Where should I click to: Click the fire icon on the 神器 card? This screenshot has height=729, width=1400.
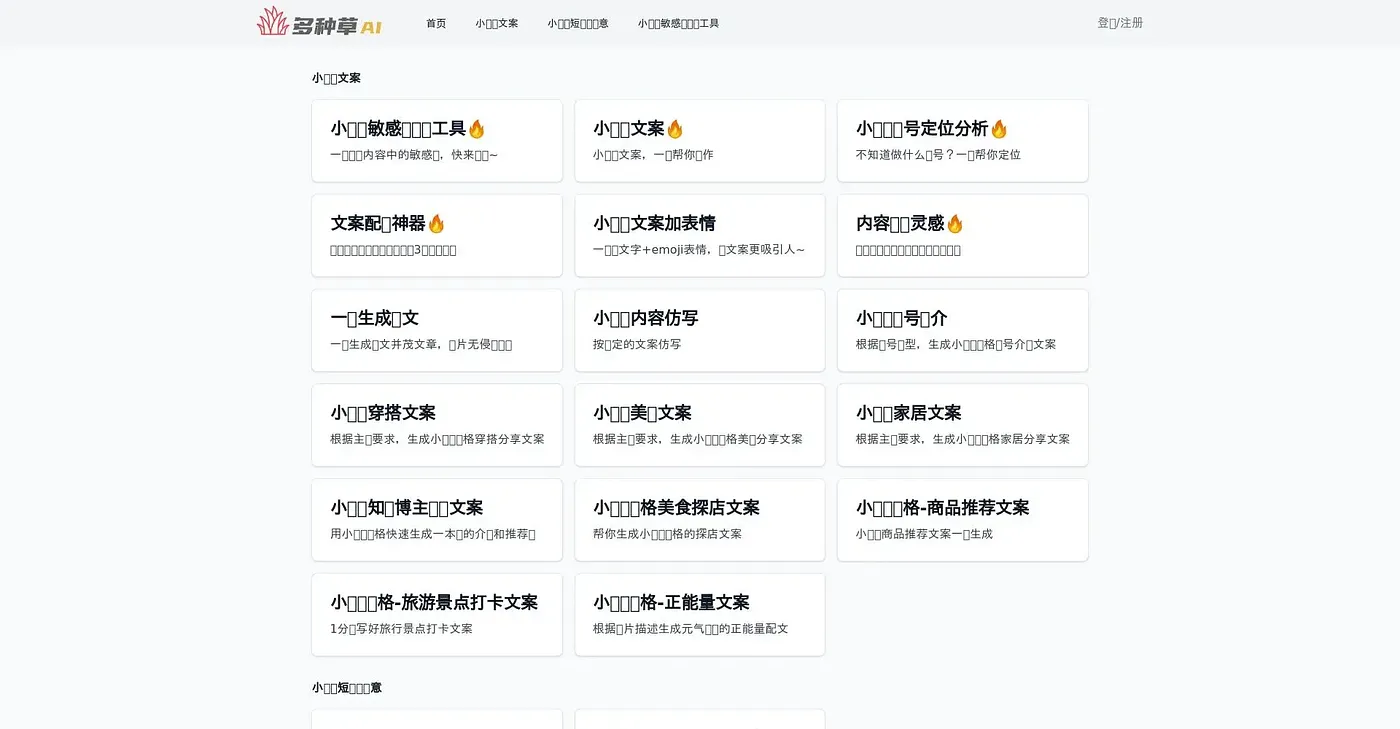(436, 224)
